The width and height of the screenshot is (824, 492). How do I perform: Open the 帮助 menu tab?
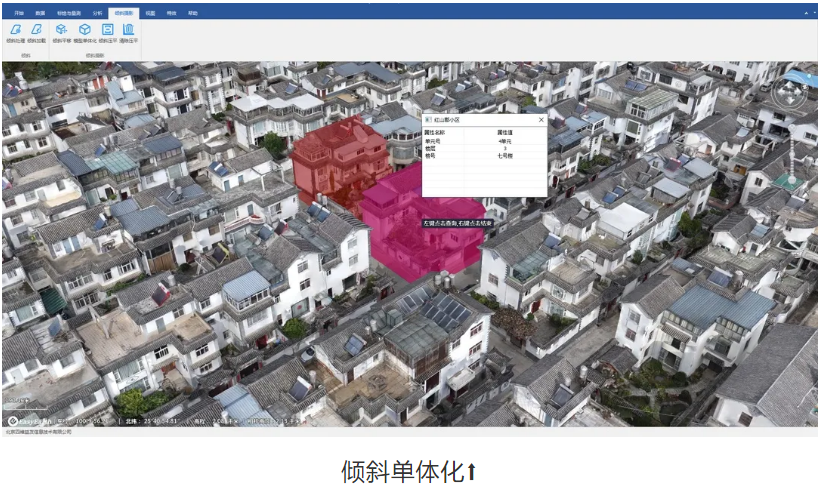pos(193,12)
